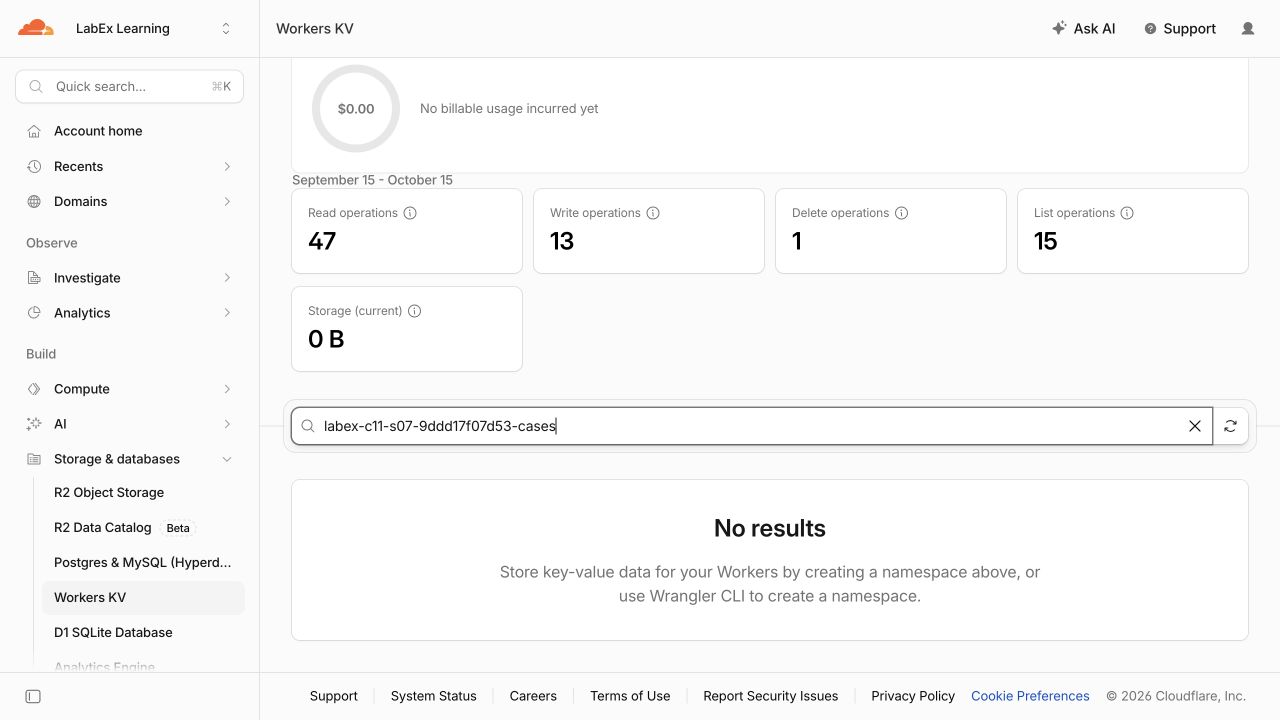Click the Storage & databases folder icon

pyautogui.click(x=34, y=459)
